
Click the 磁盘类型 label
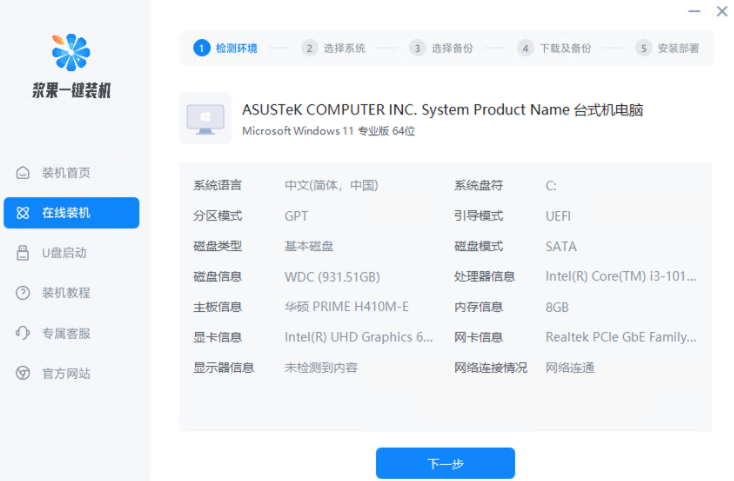click(x=218, y=246)
